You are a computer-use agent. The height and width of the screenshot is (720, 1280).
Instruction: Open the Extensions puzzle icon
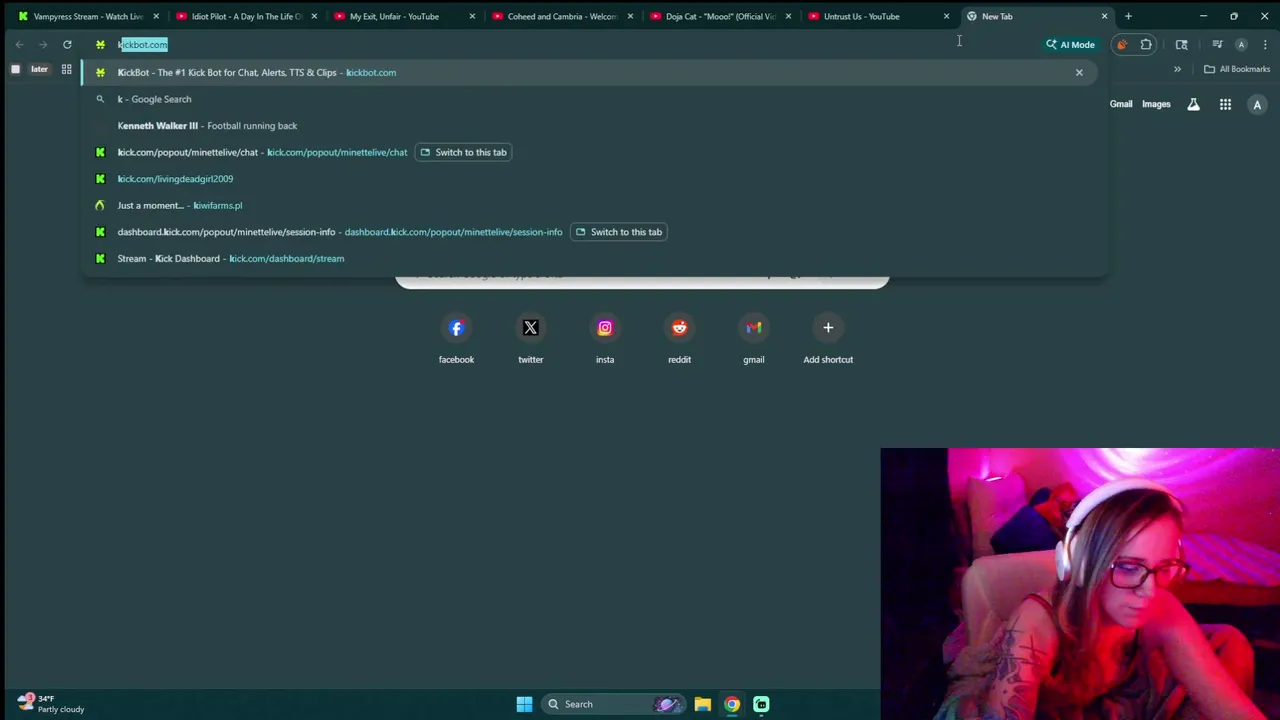1146,44
